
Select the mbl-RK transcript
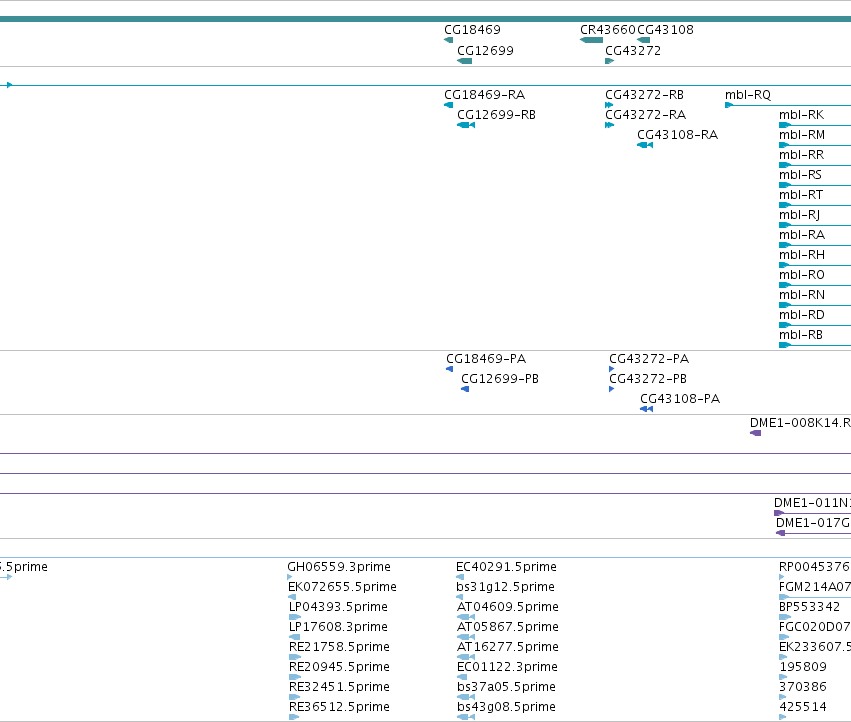[x=815, y=125]
